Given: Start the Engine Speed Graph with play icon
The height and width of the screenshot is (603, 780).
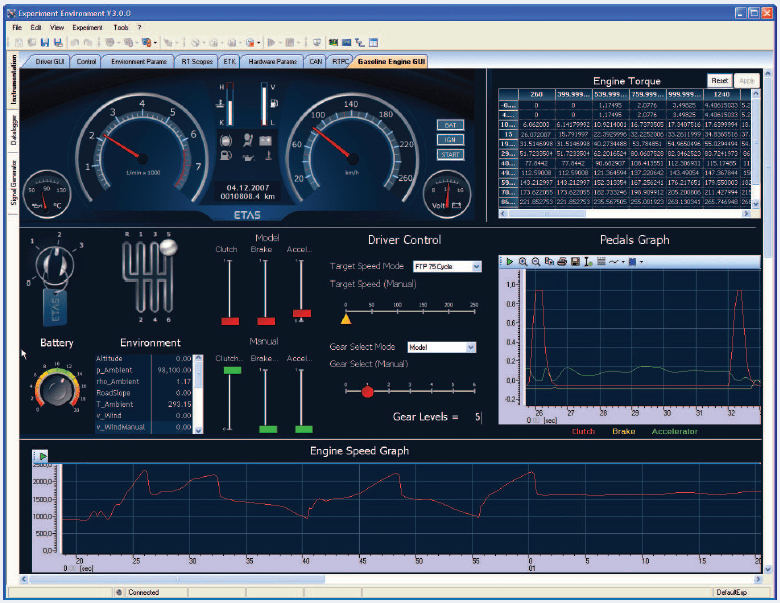Looking at the screenshot, I should [43, 456].
